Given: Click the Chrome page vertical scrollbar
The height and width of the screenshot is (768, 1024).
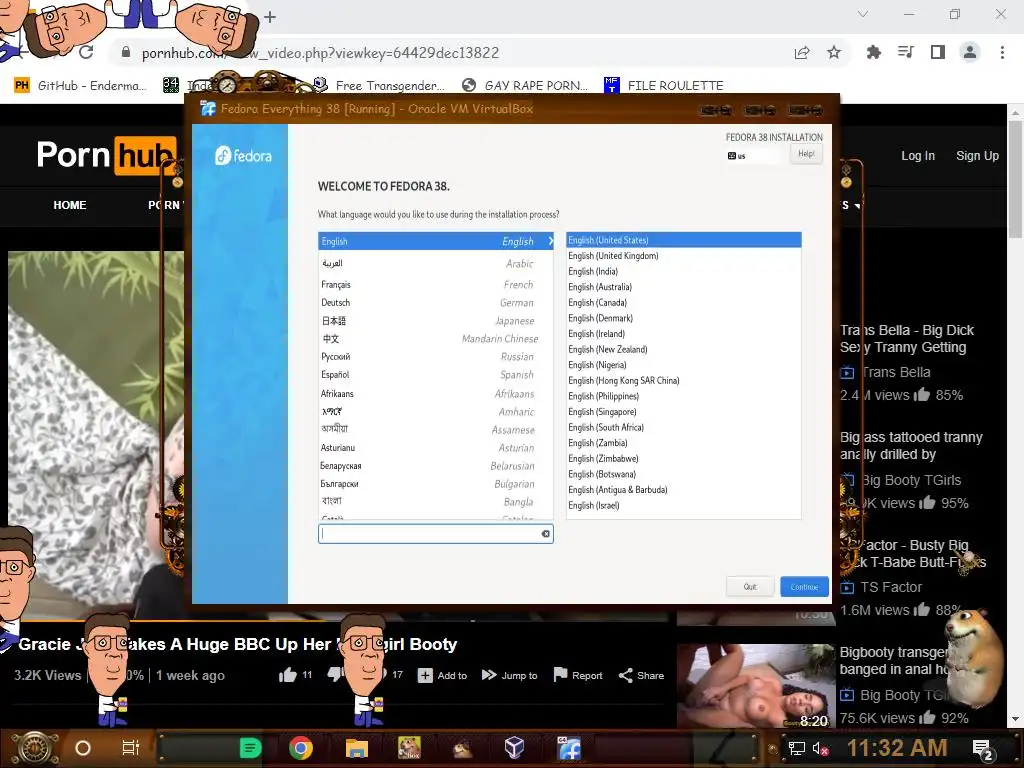Looking at the screenshot, I should [1015, 180].
